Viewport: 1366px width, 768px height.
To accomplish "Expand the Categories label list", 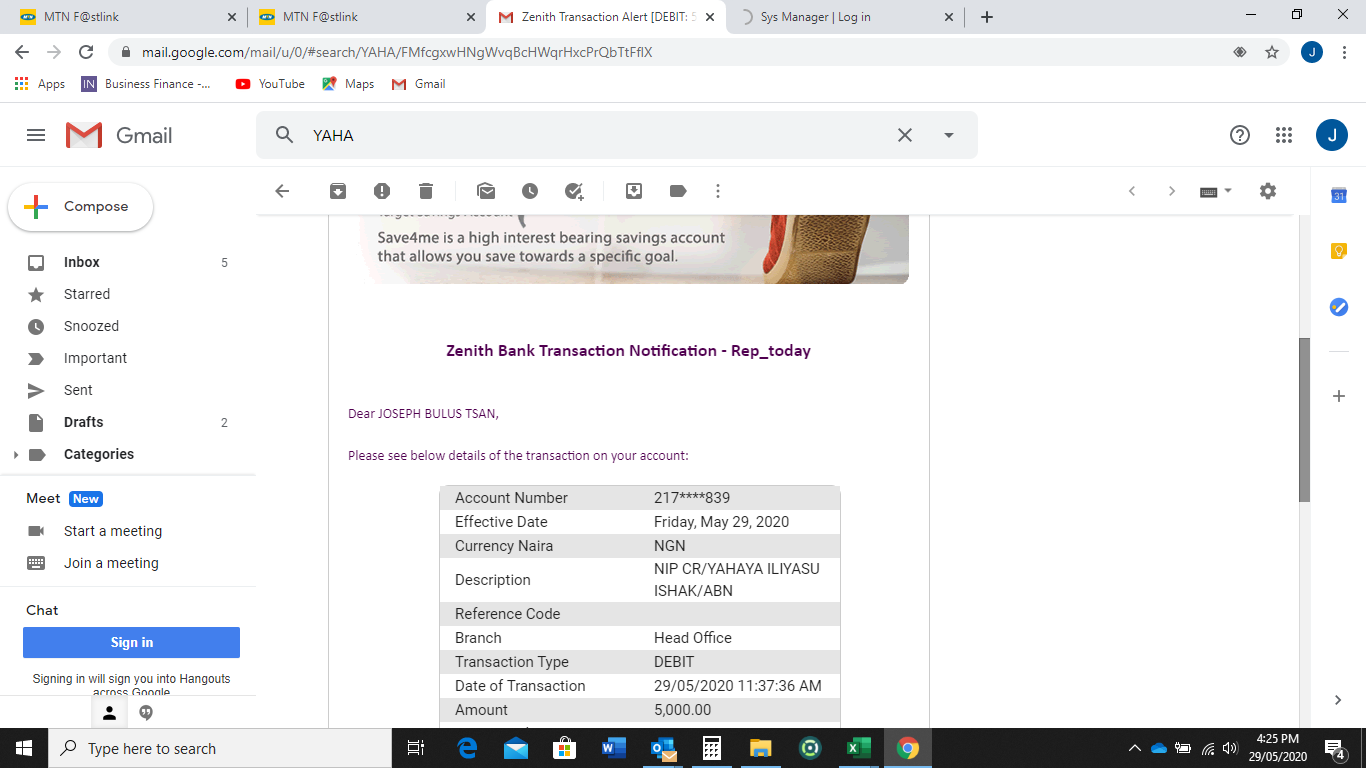I will (15, 455).
